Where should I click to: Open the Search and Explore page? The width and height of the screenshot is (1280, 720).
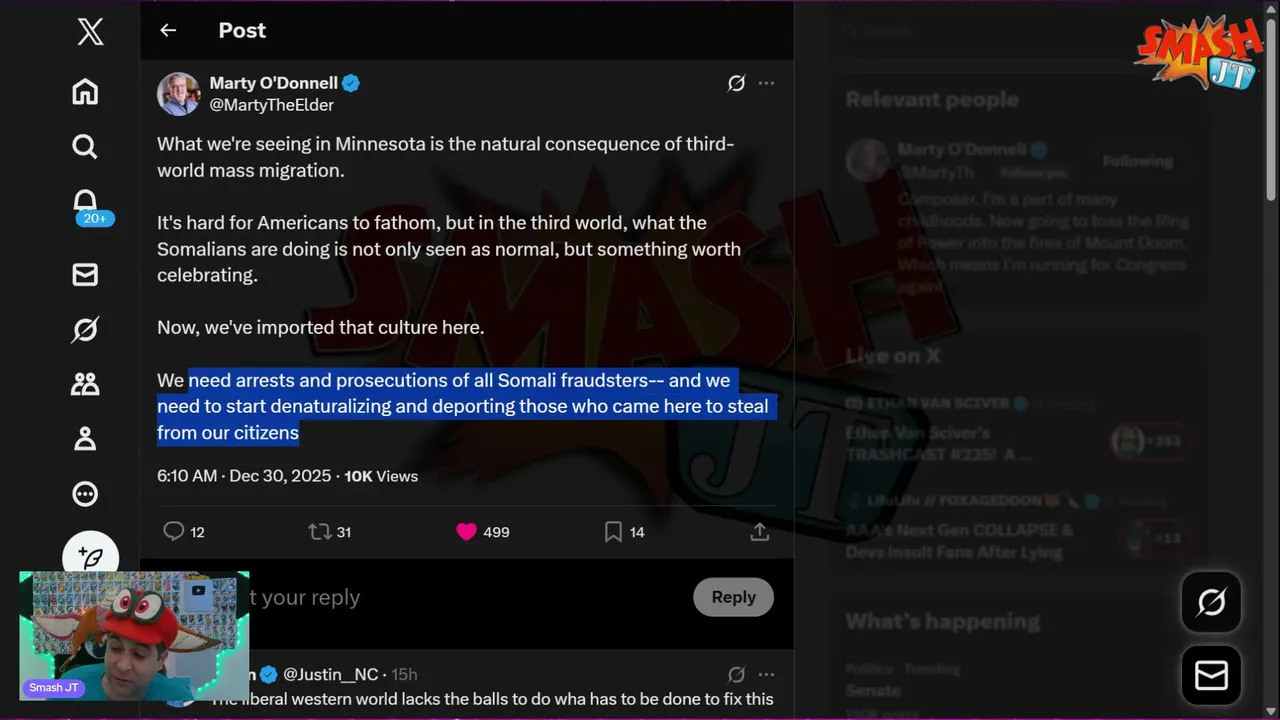(85, 147)
